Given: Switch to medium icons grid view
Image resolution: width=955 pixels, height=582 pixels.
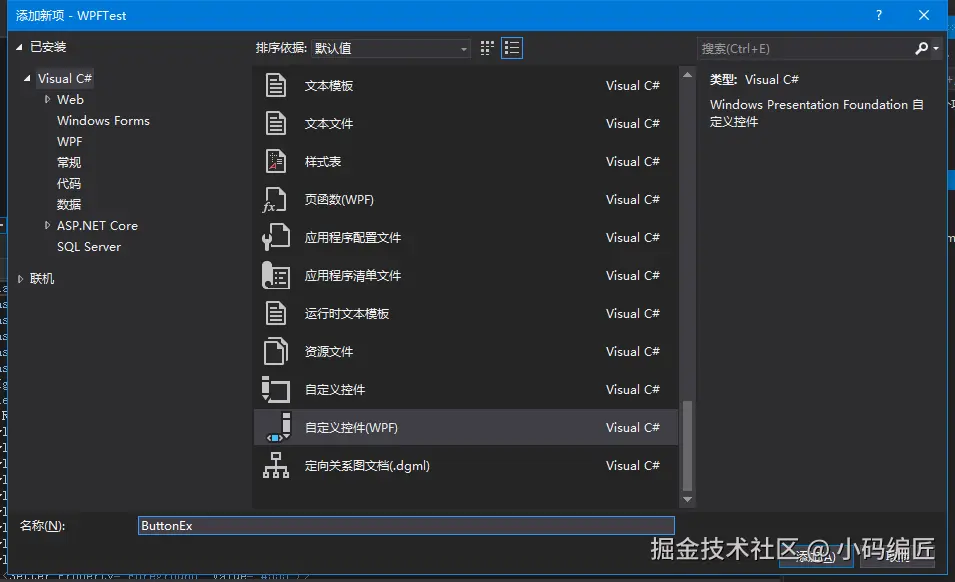Looking at the screenshot, I should (x=487, y=48).
